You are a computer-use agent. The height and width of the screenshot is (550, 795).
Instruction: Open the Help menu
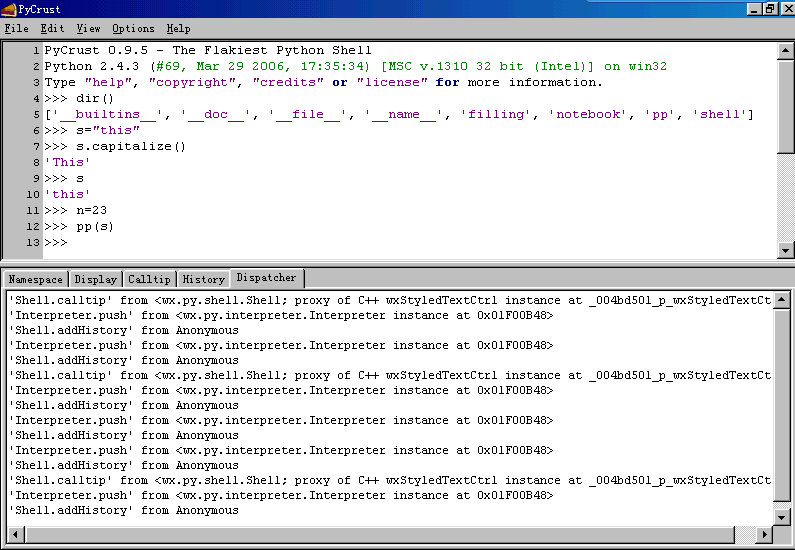pos(178,29)
